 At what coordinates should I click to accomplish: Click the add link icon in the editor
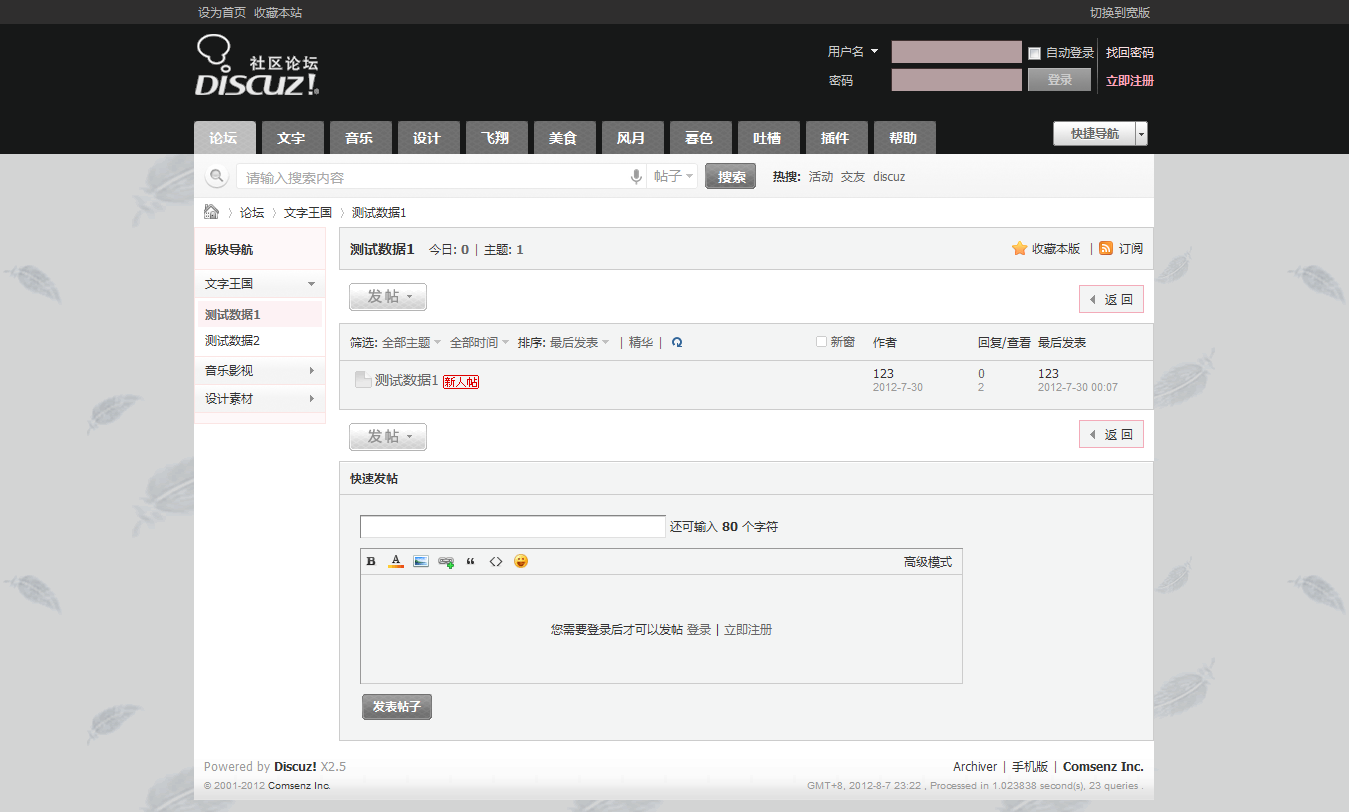pyautogui.click(x=446, y=562)
